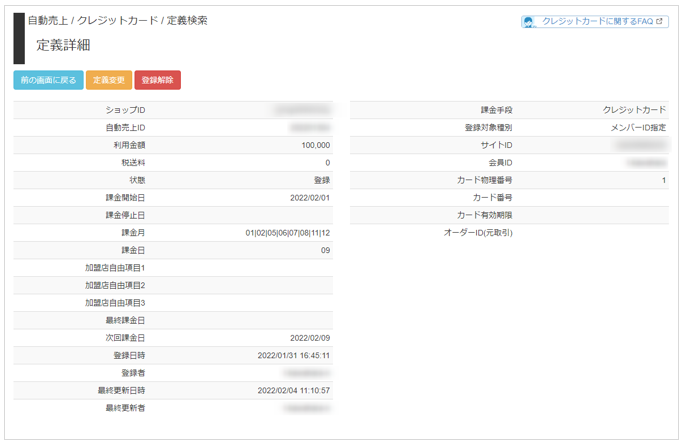Select the 登録日時 timestamp value
688x446 pixels.
(x=294, y=356)
